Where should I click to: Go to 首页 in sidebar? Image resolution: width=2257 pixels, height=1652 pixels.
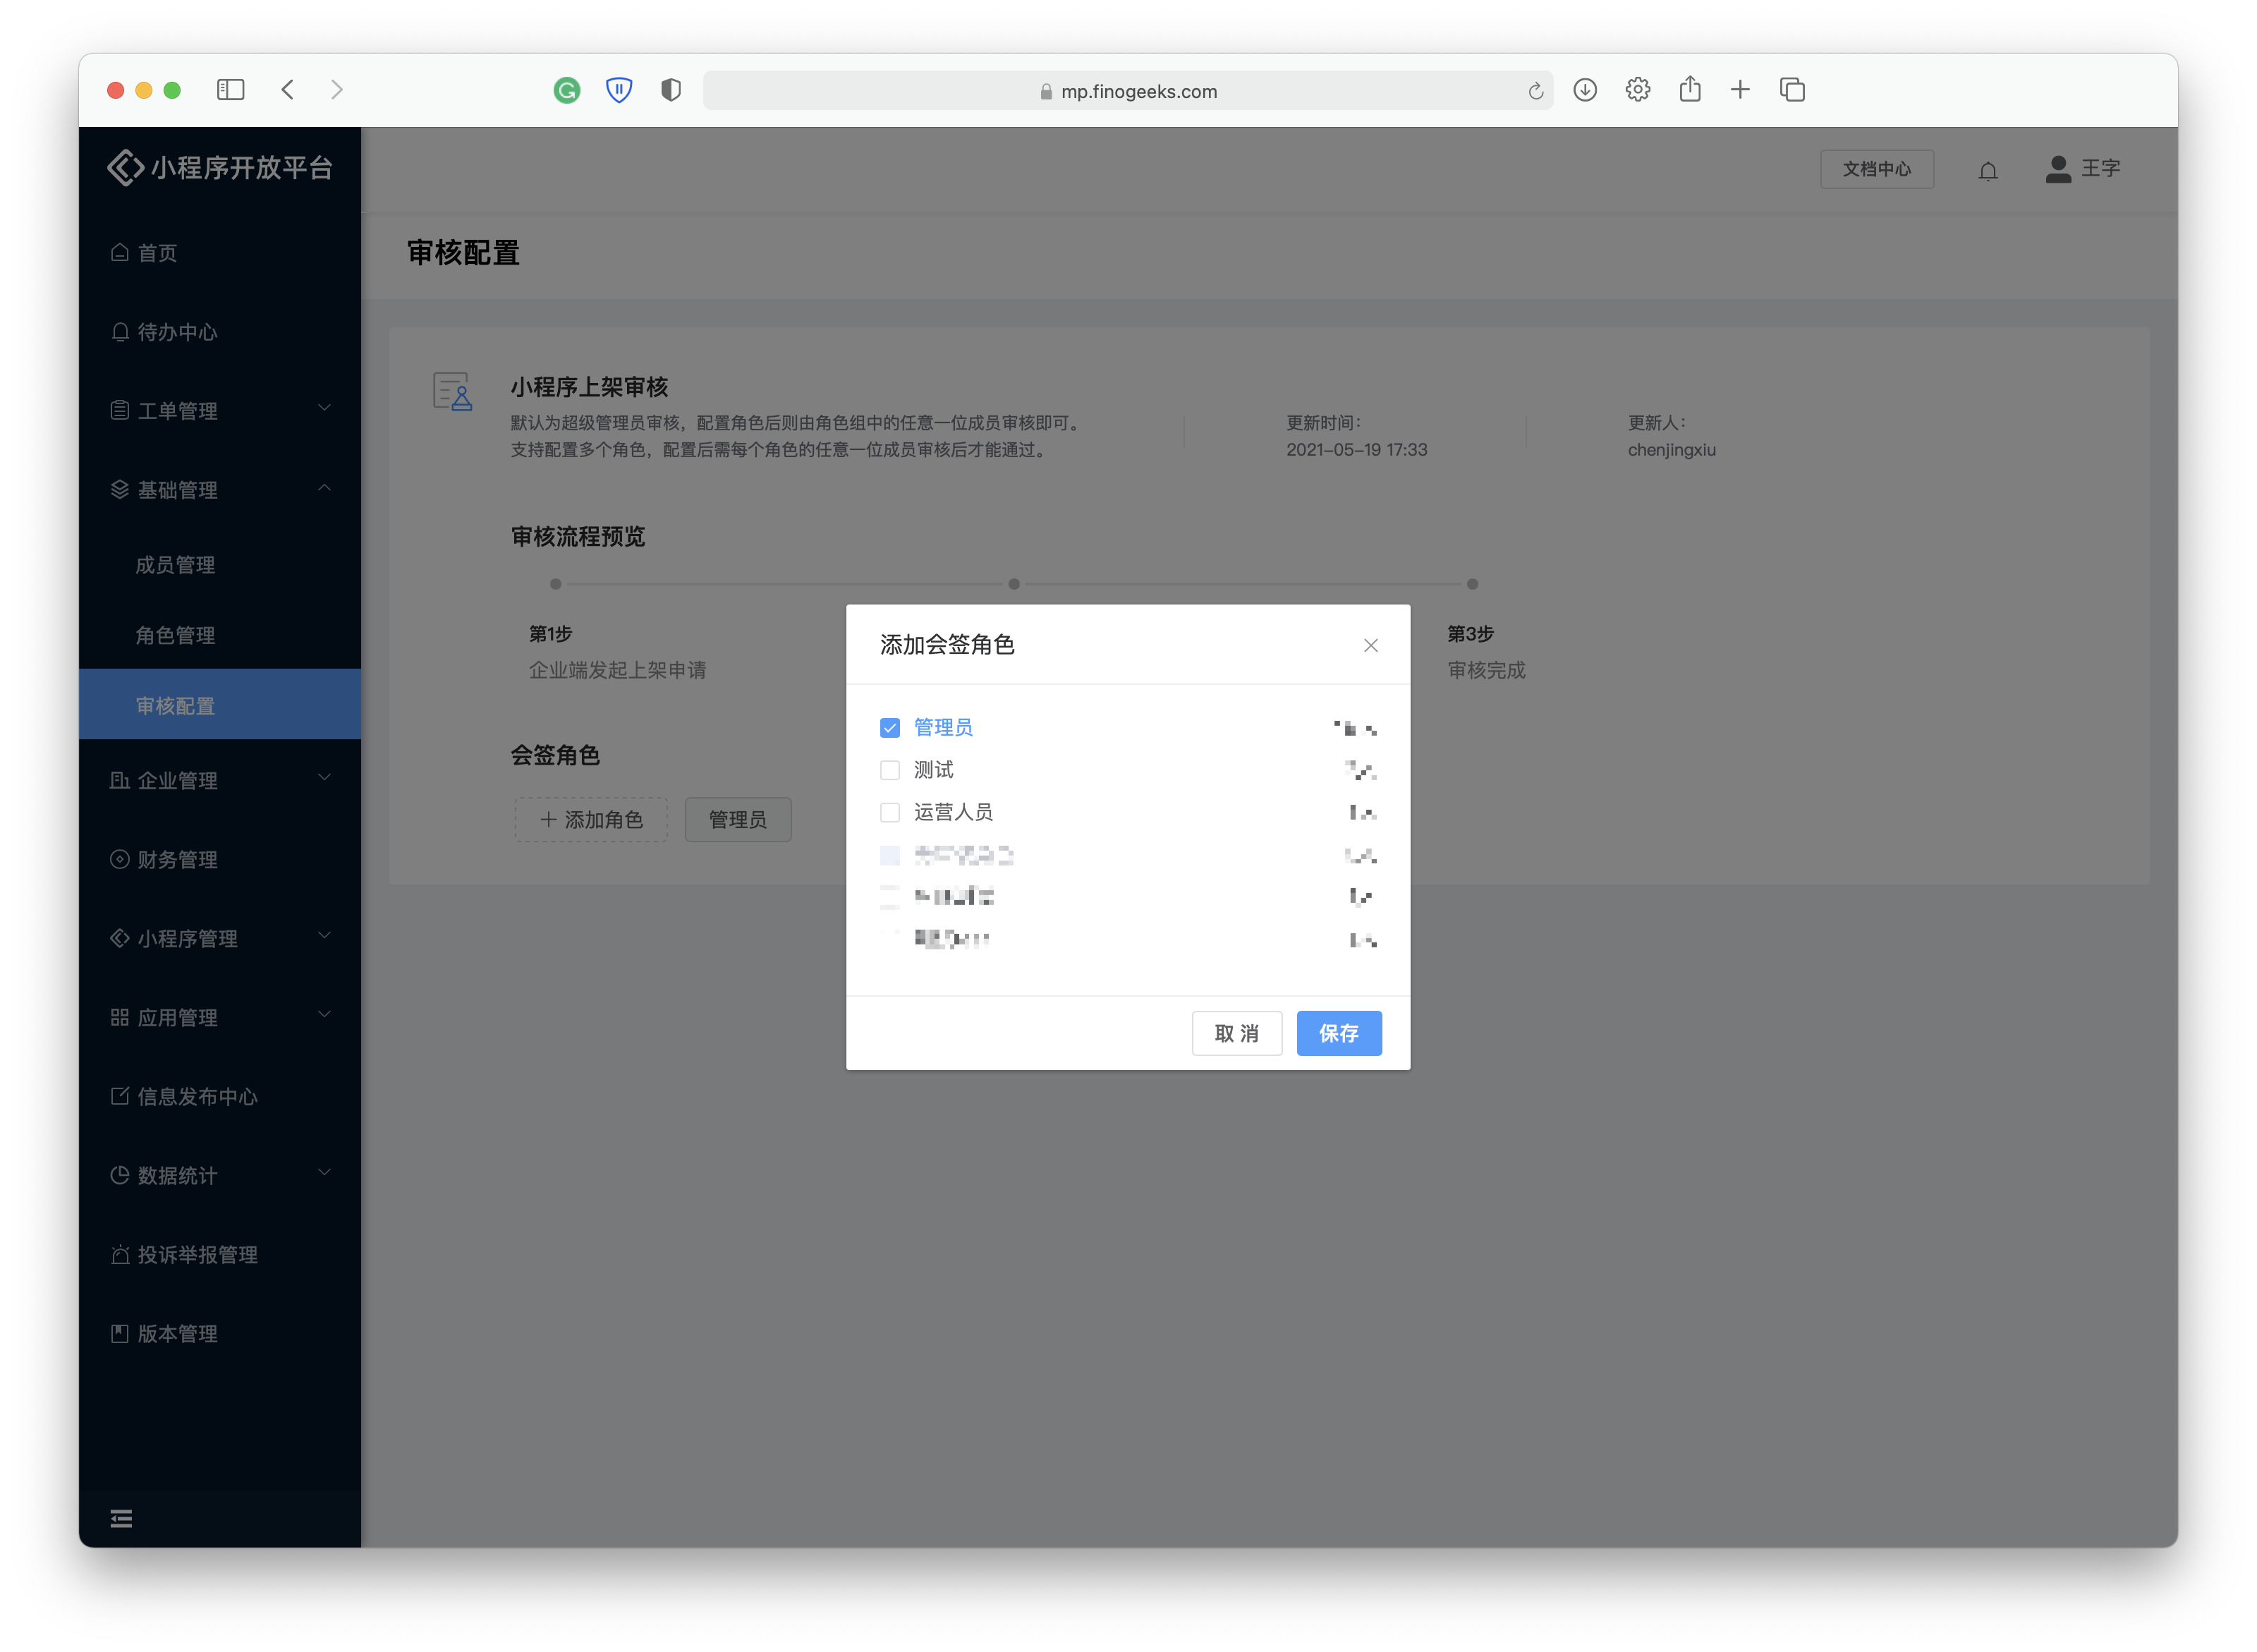coord(220,252)
